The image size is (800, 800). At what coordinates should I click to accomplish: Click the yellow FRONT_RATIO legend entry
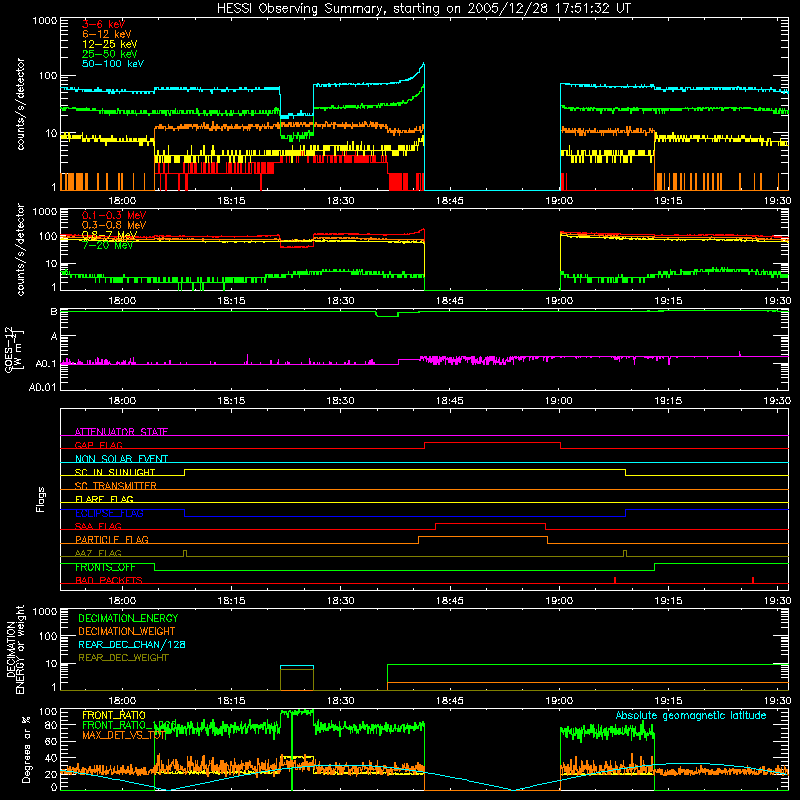pyautogui.click(x=114, y=715)
